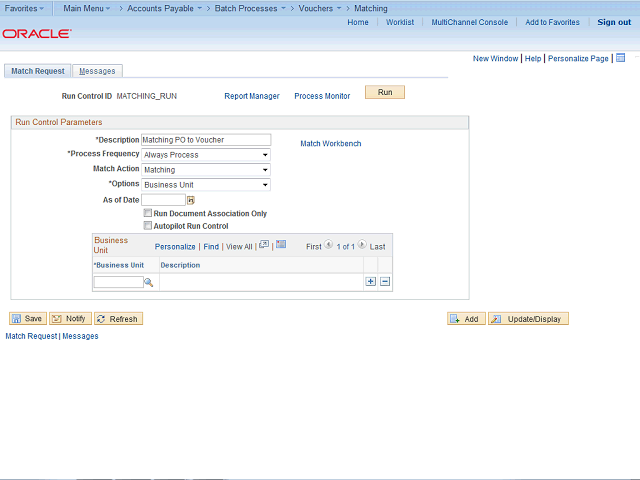This screenshot has height=480, width=640.
Task: Open the Main Menu dropdown
Action: (x=87, y=8)
